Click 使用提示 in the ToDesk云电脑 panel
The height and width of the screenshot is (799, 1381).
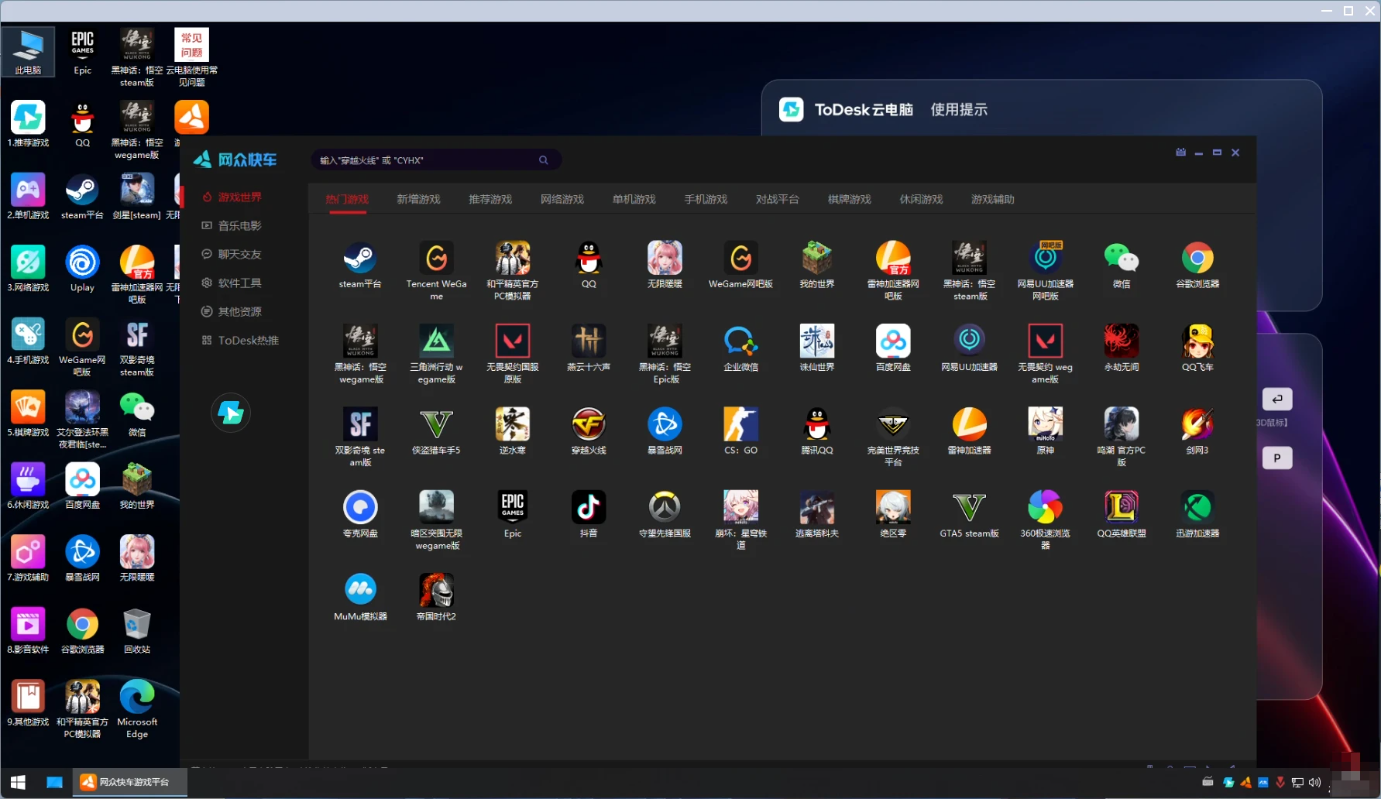point(959,110)
